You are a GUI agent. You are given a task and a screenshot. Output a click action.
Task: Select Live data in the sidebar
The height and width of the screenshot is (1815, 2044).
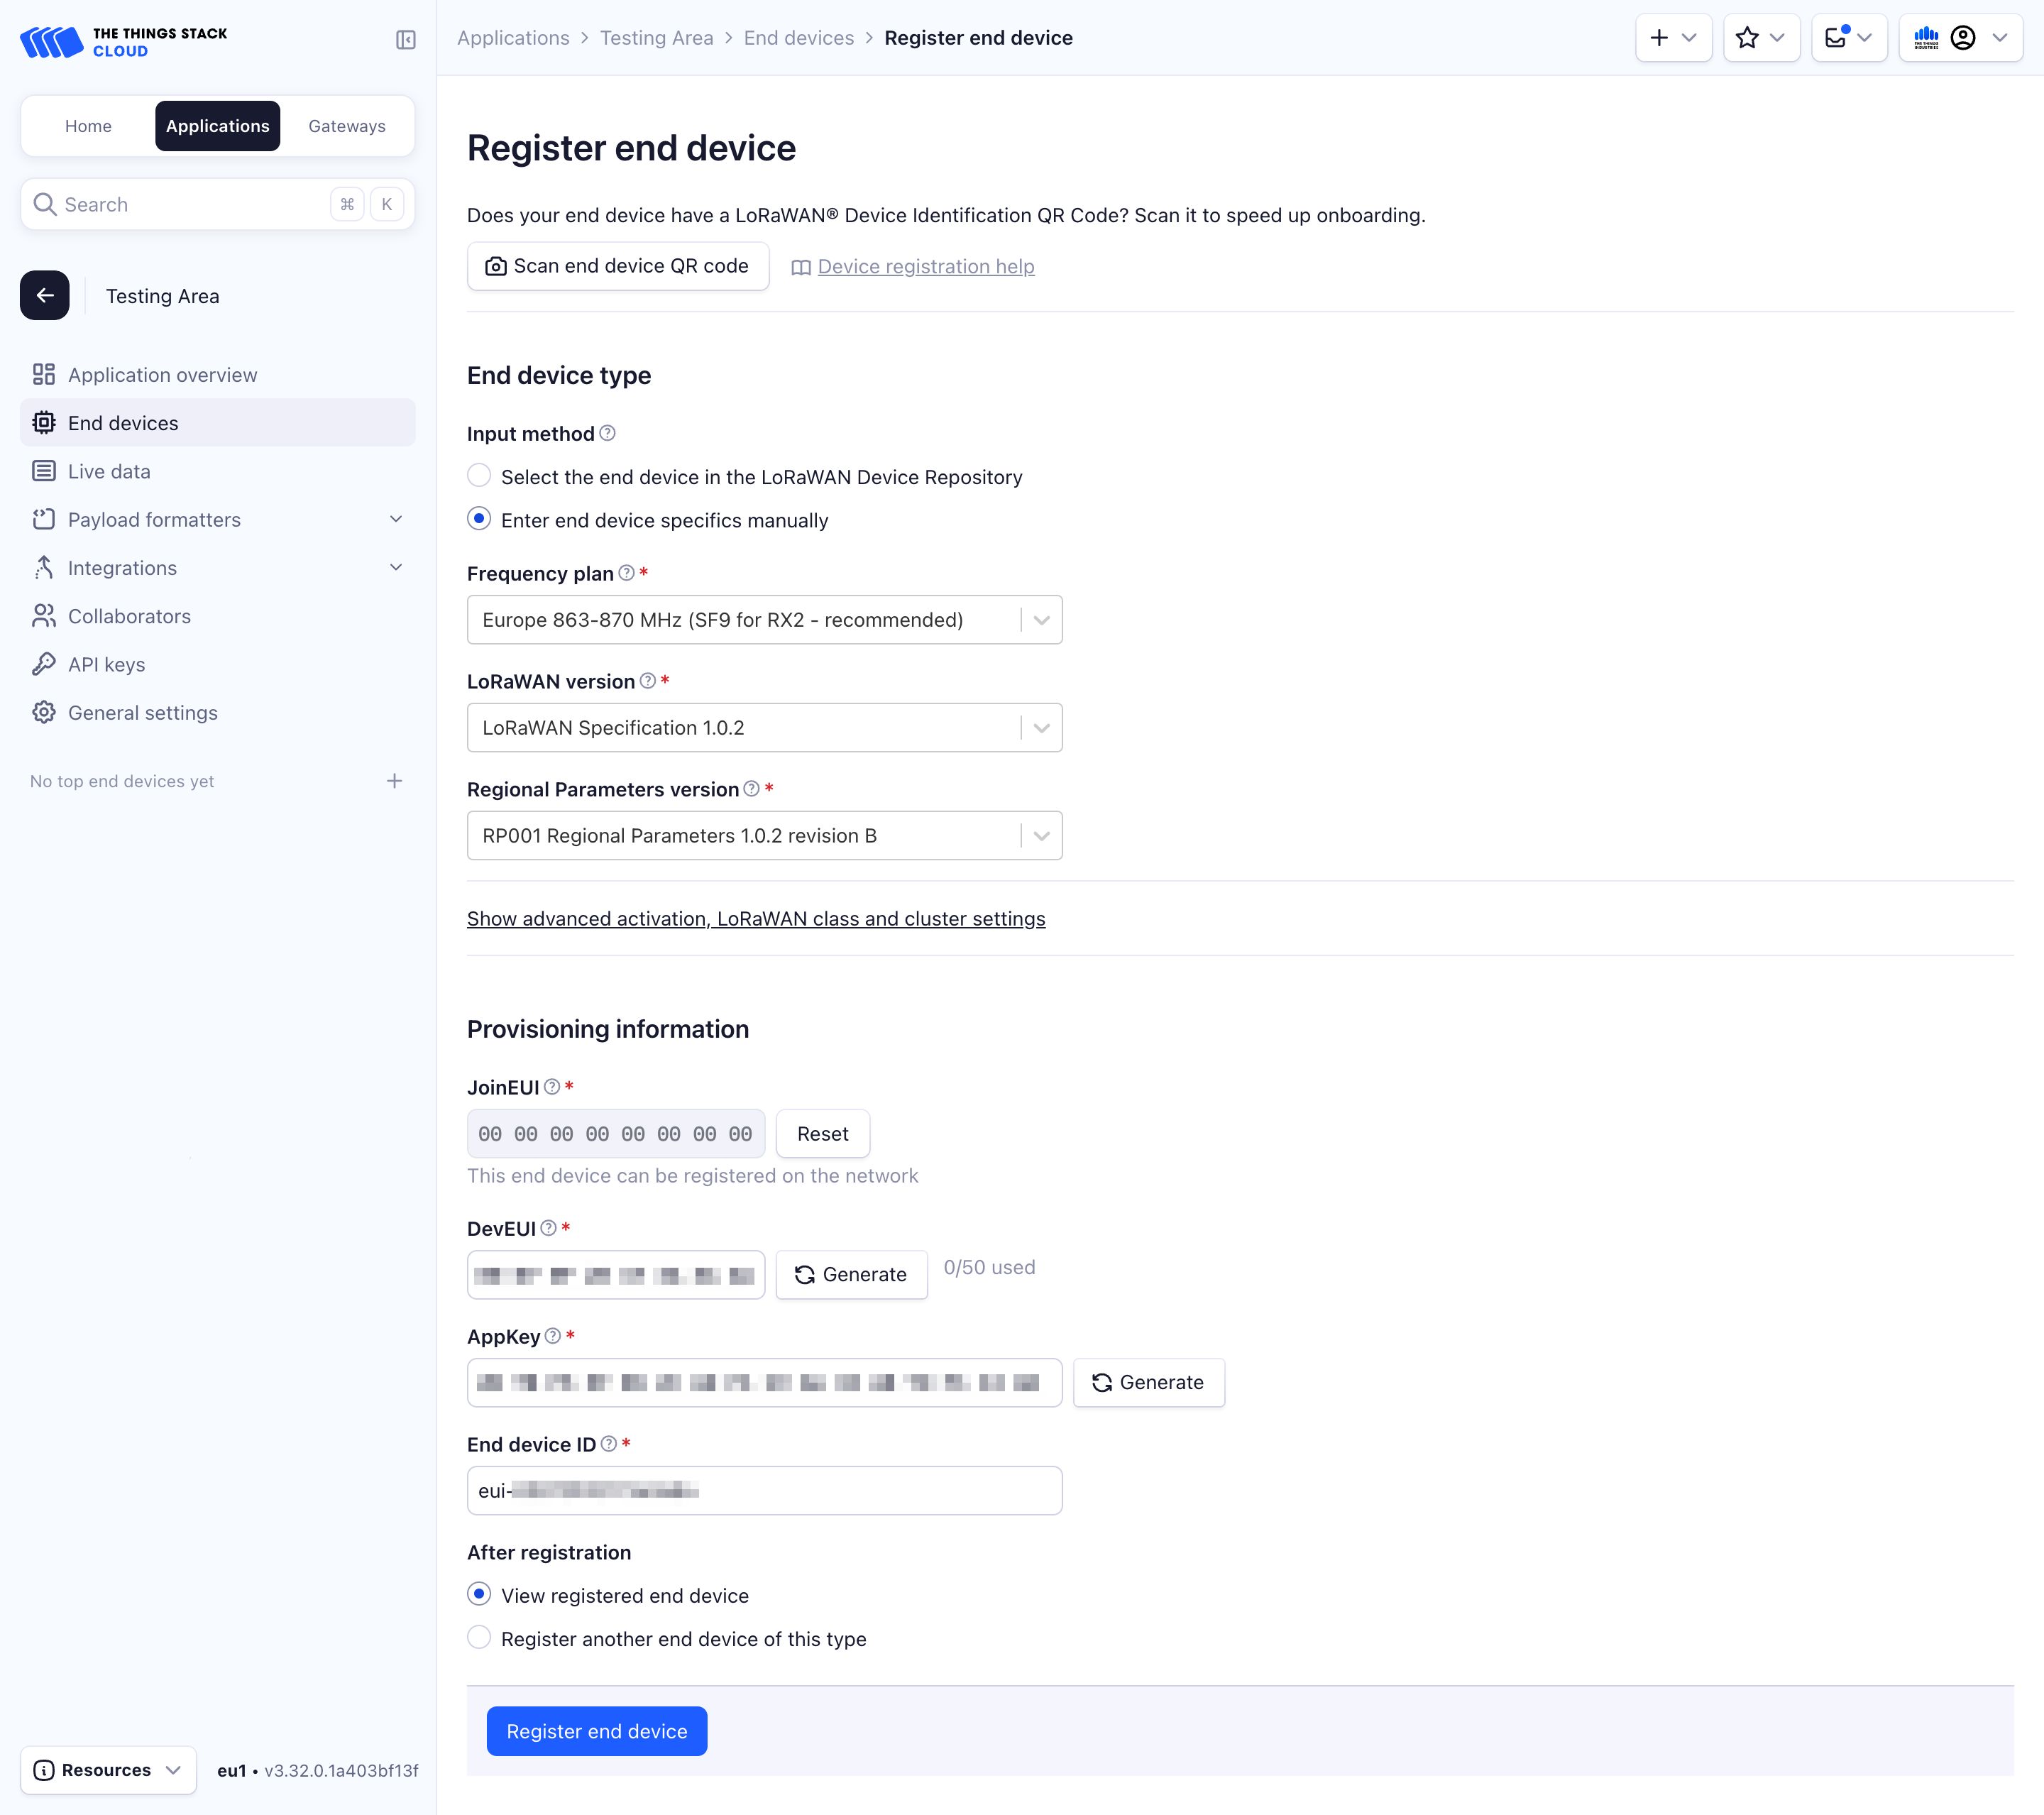click(108, 470)
